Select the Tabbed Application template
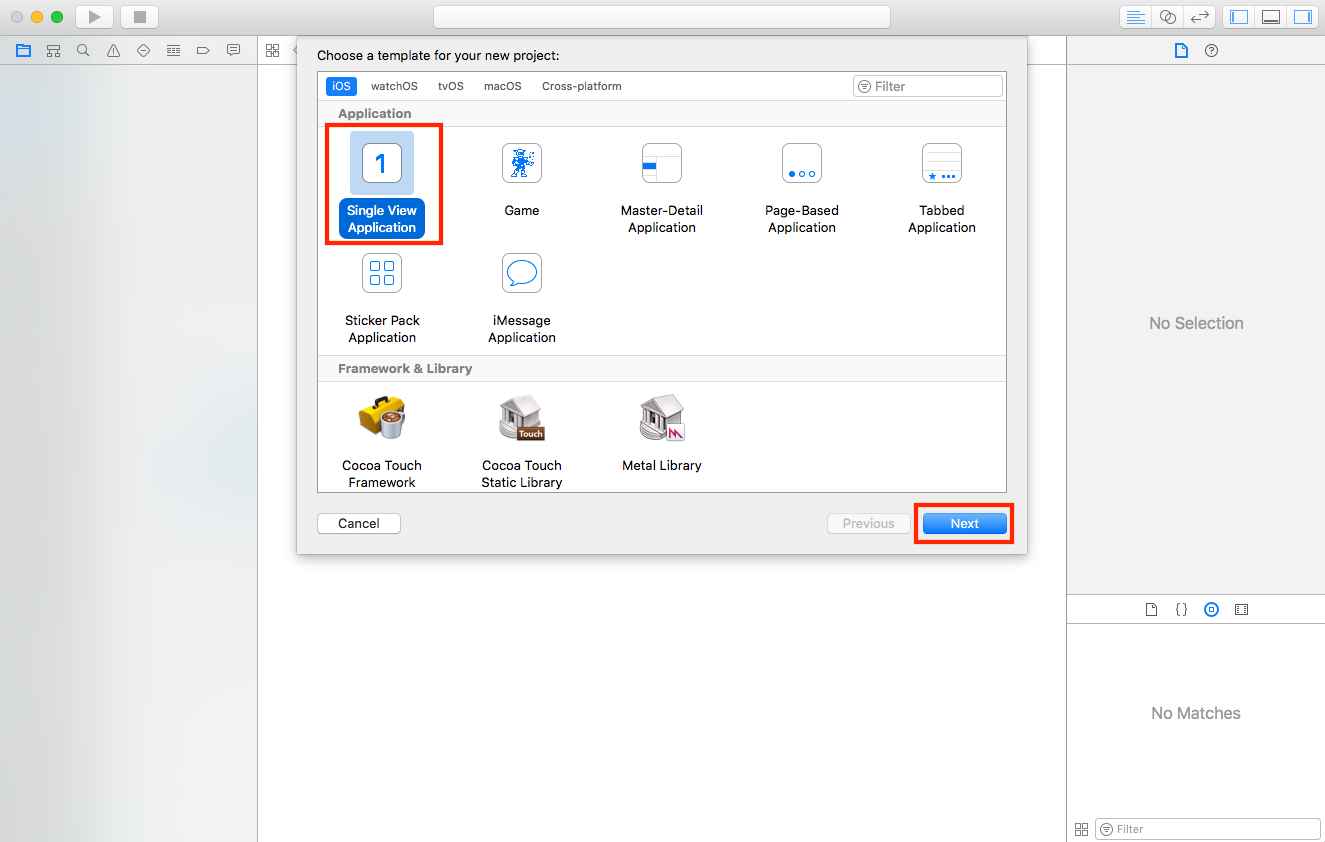 click(942, 188)
